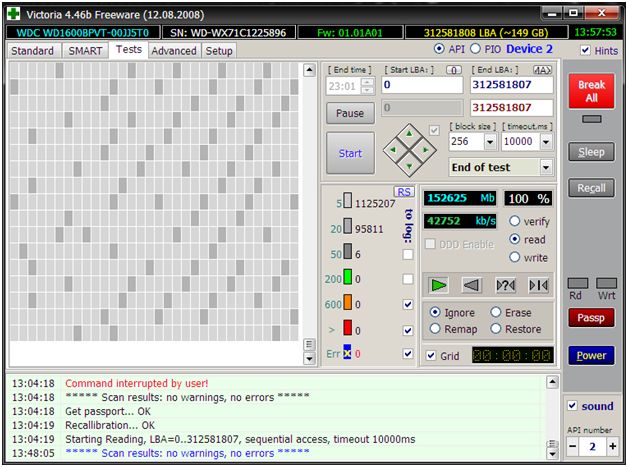Image resolution: width=628 pixels, height=467 pixels.
Task: Click the Start LBA zero reset button
Action: tap(454, 70)
